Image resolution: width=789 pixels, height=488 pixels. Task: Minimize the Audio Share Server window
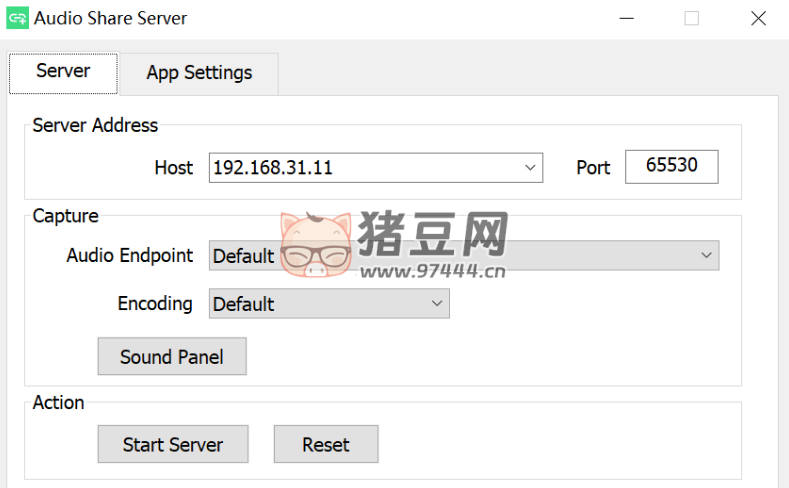pos(627,18)
